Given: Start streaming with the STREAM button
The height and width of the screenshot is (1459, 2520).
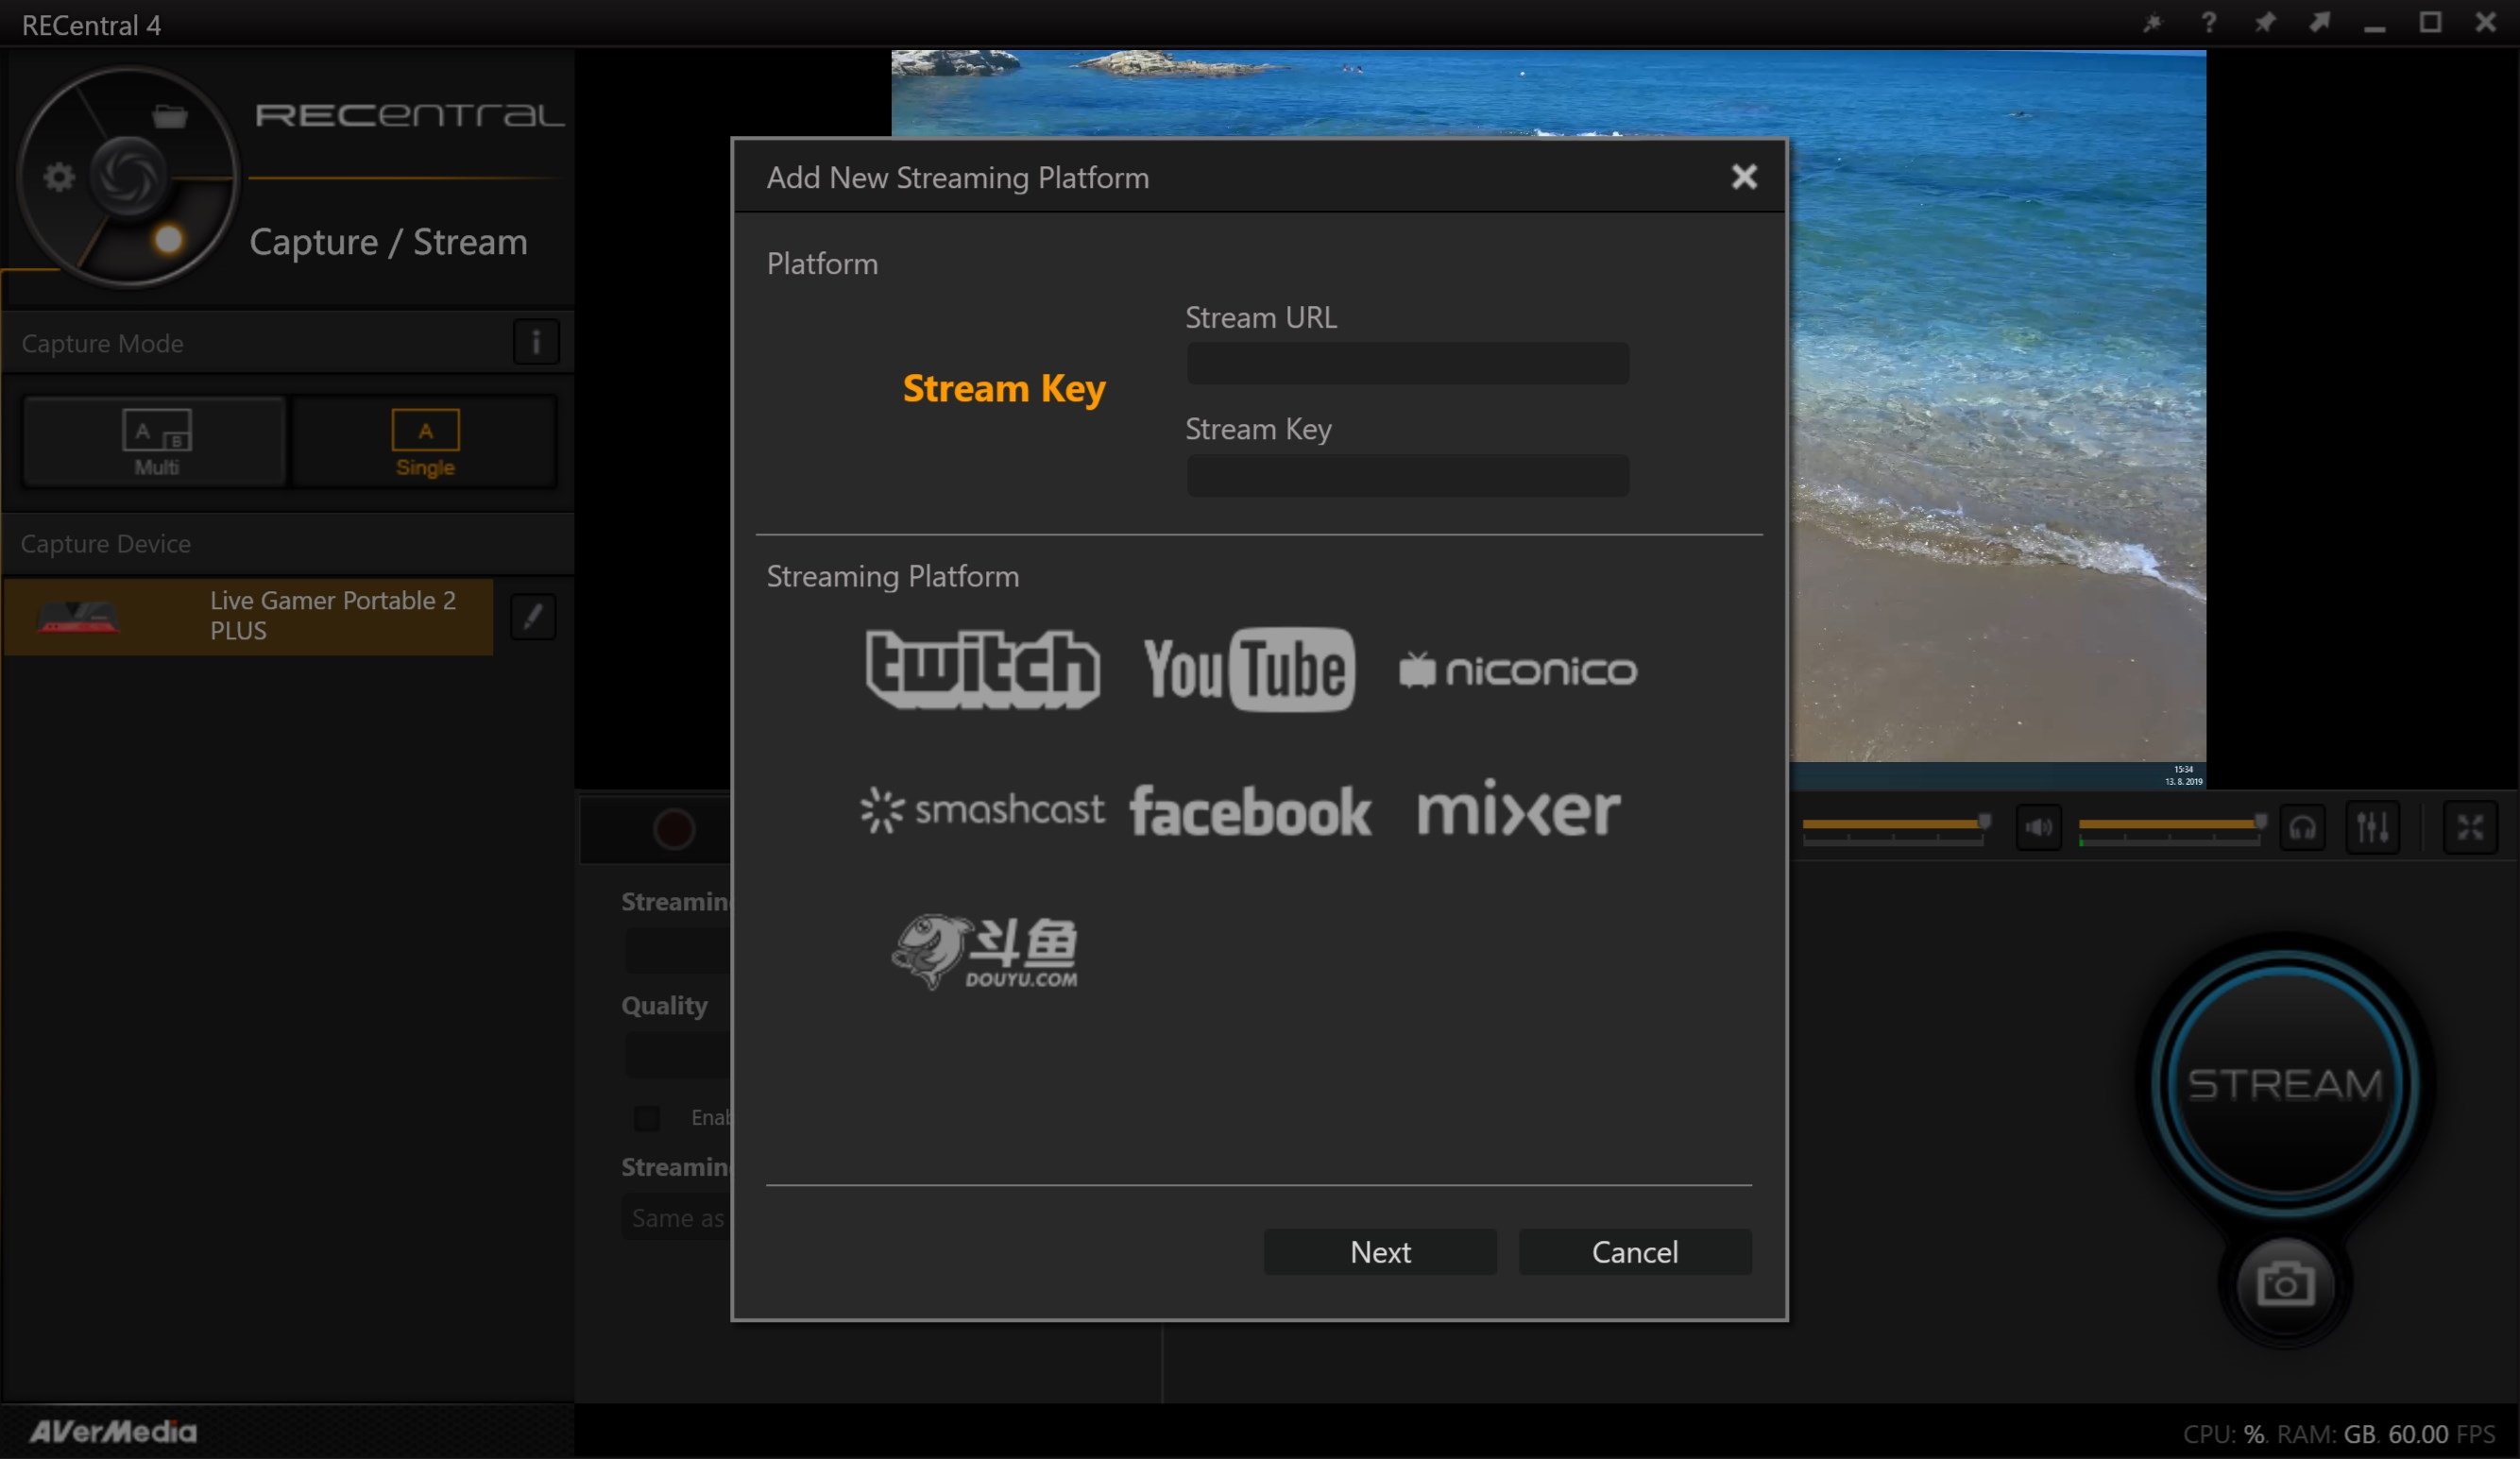Looking at the screenshot, I should (2285, 1083).
